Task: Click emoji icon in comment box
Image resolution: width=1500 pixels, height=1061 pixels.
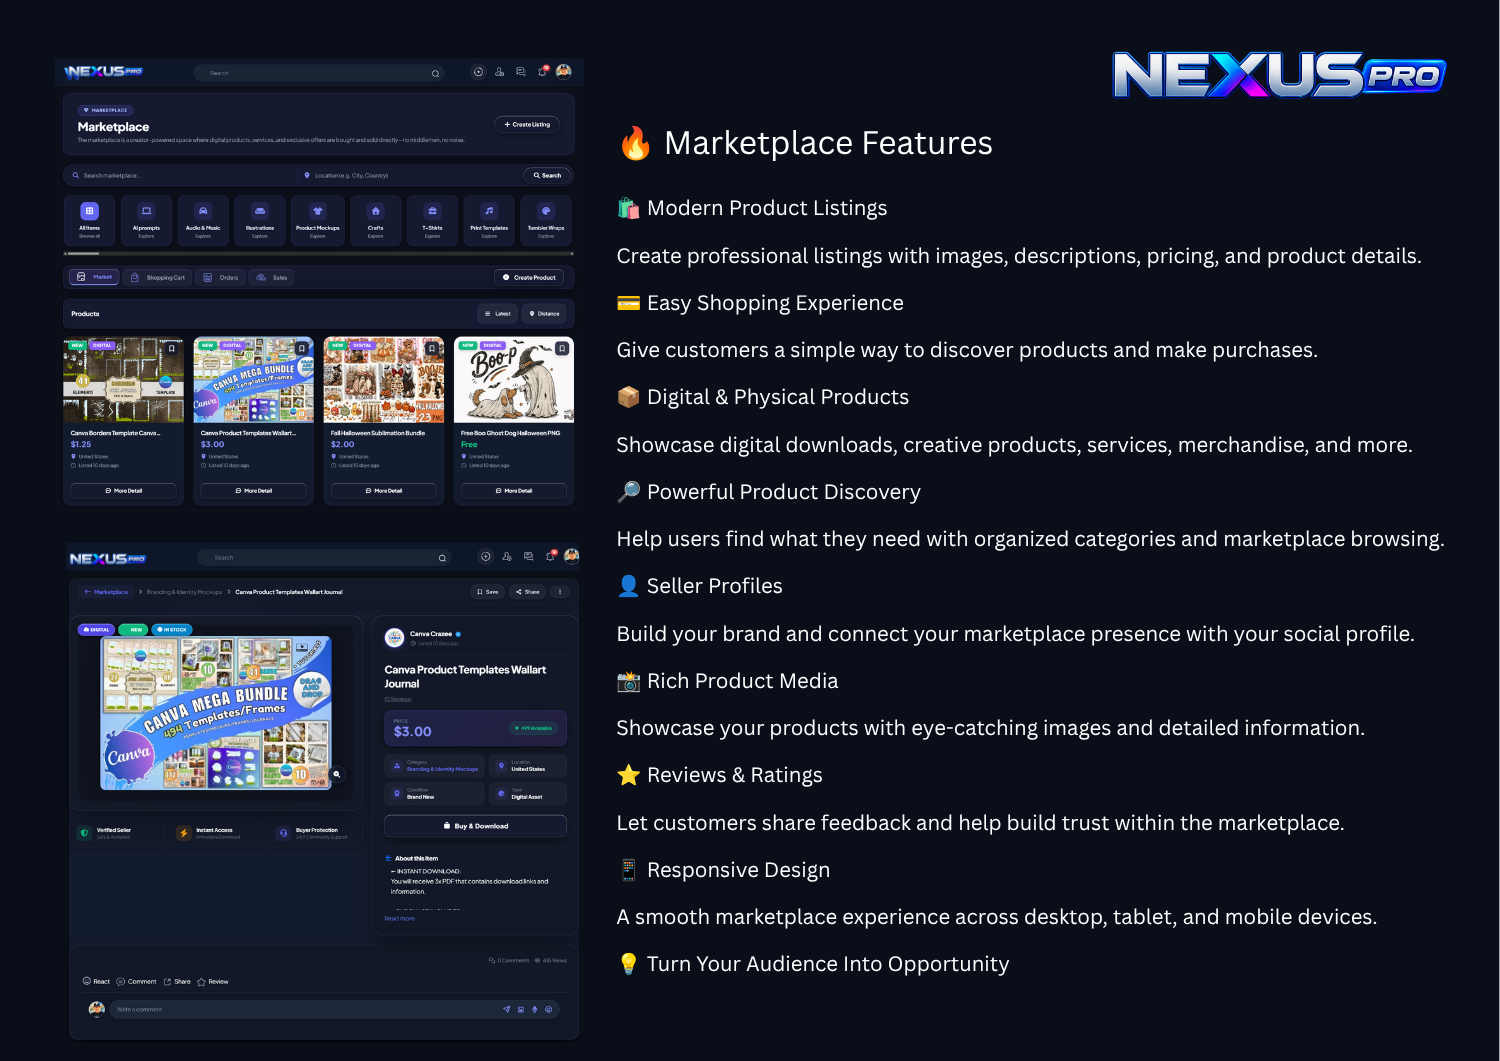Action: pyautogui.click(x=548, y=1010)
